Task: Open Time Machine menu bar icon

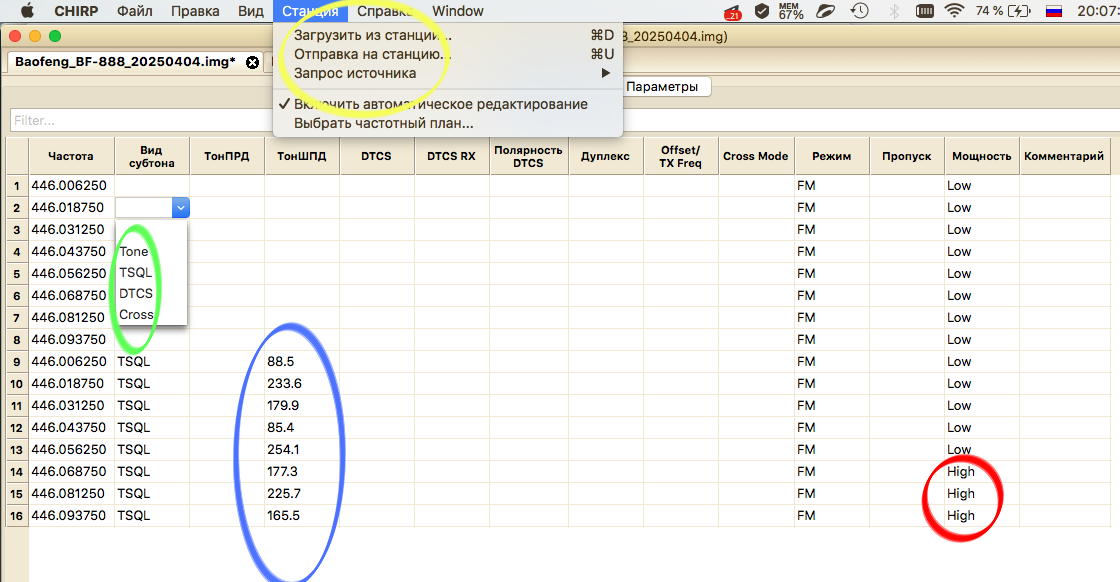Action: point(860,11)
